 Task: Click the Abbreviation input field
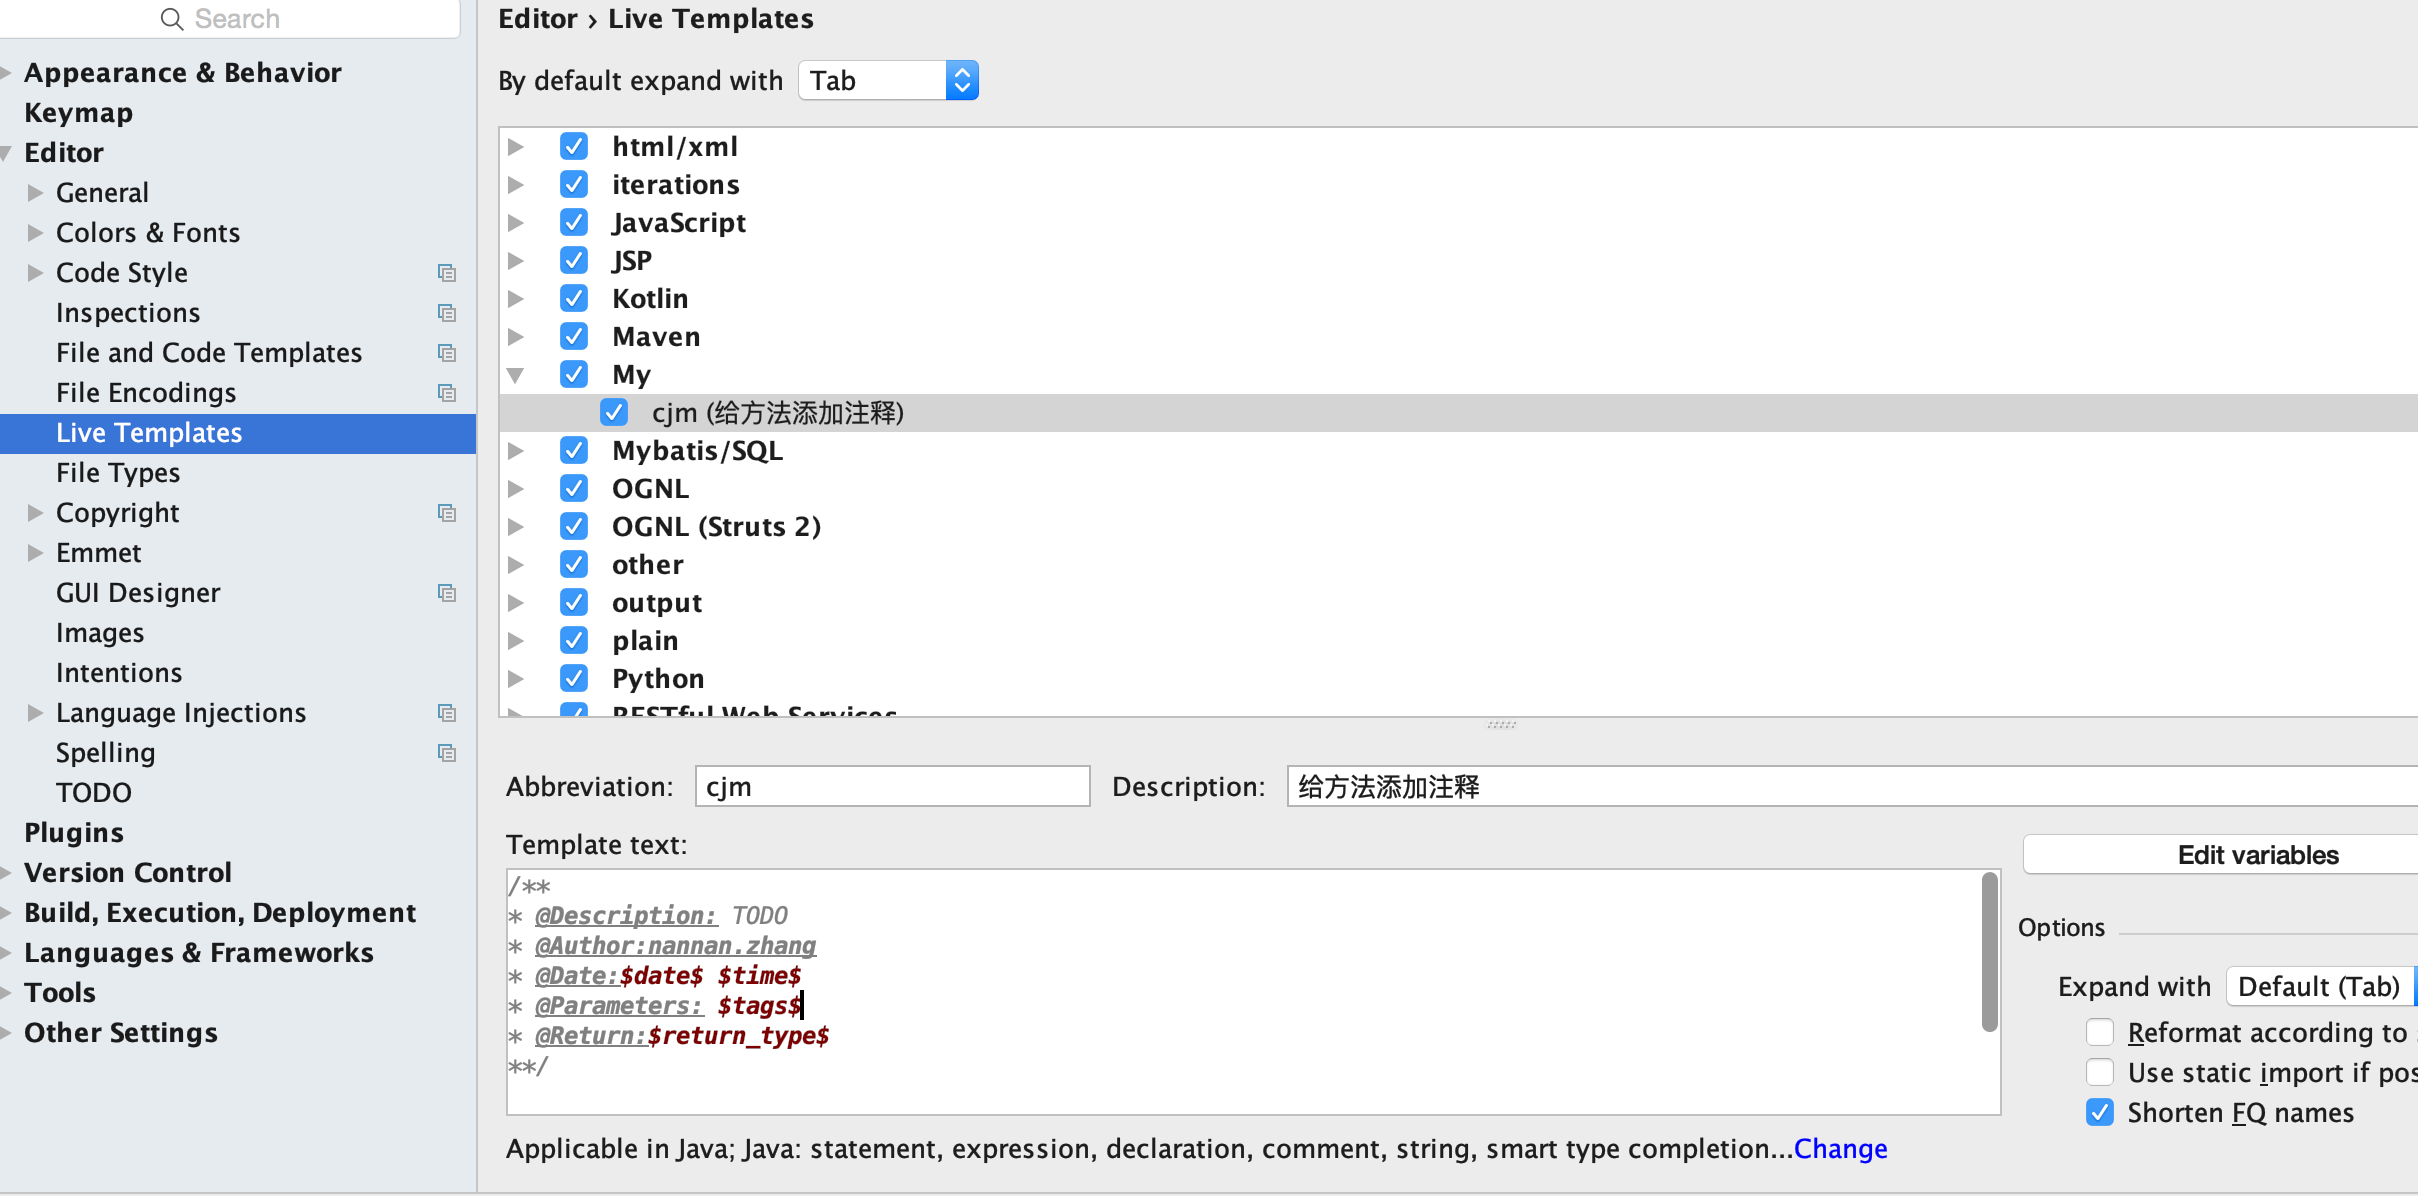[892, 786]
